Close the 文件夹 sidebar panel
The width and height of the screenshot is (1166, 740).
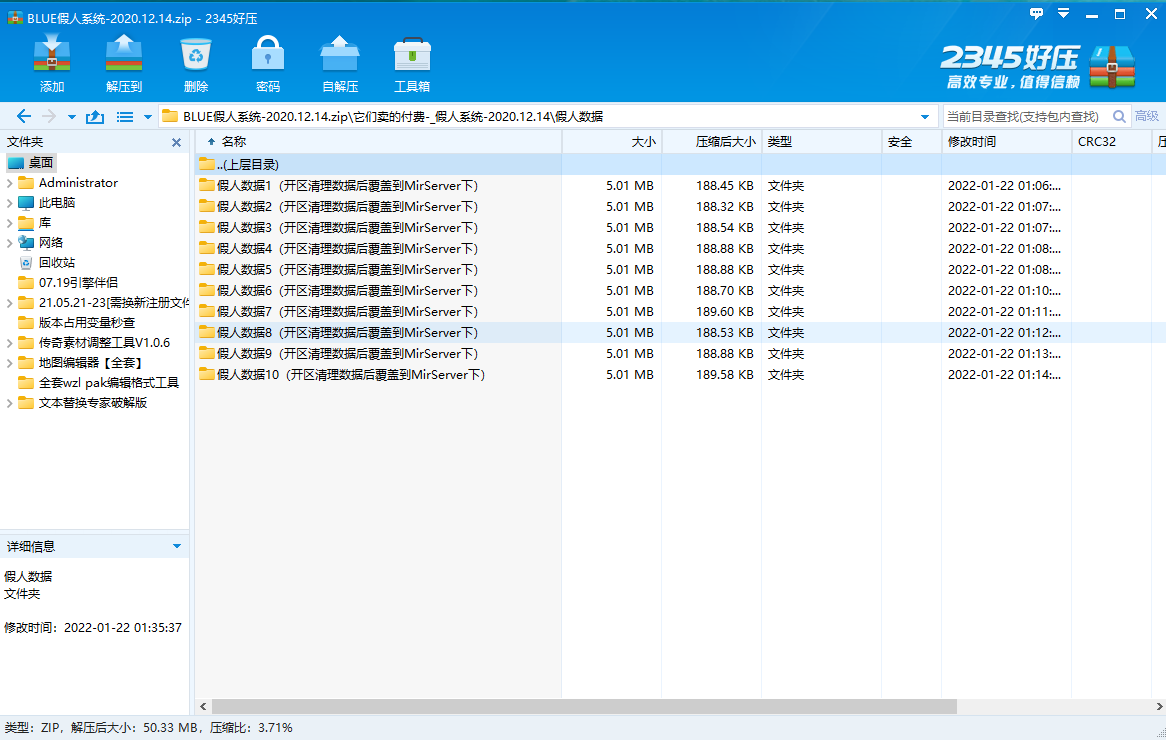(177, 143)
